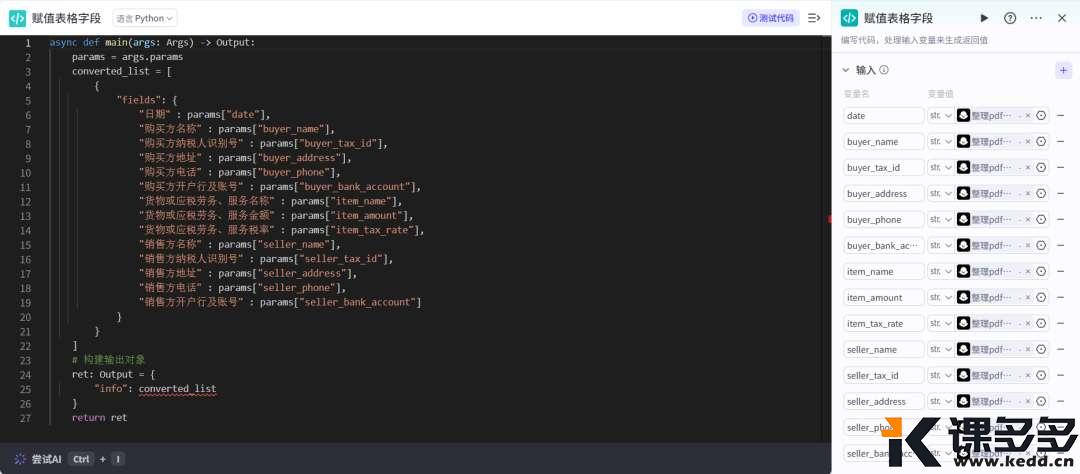Click "return ret" on code line 27
Screen dimensions: 1080x474
[99, 418]
